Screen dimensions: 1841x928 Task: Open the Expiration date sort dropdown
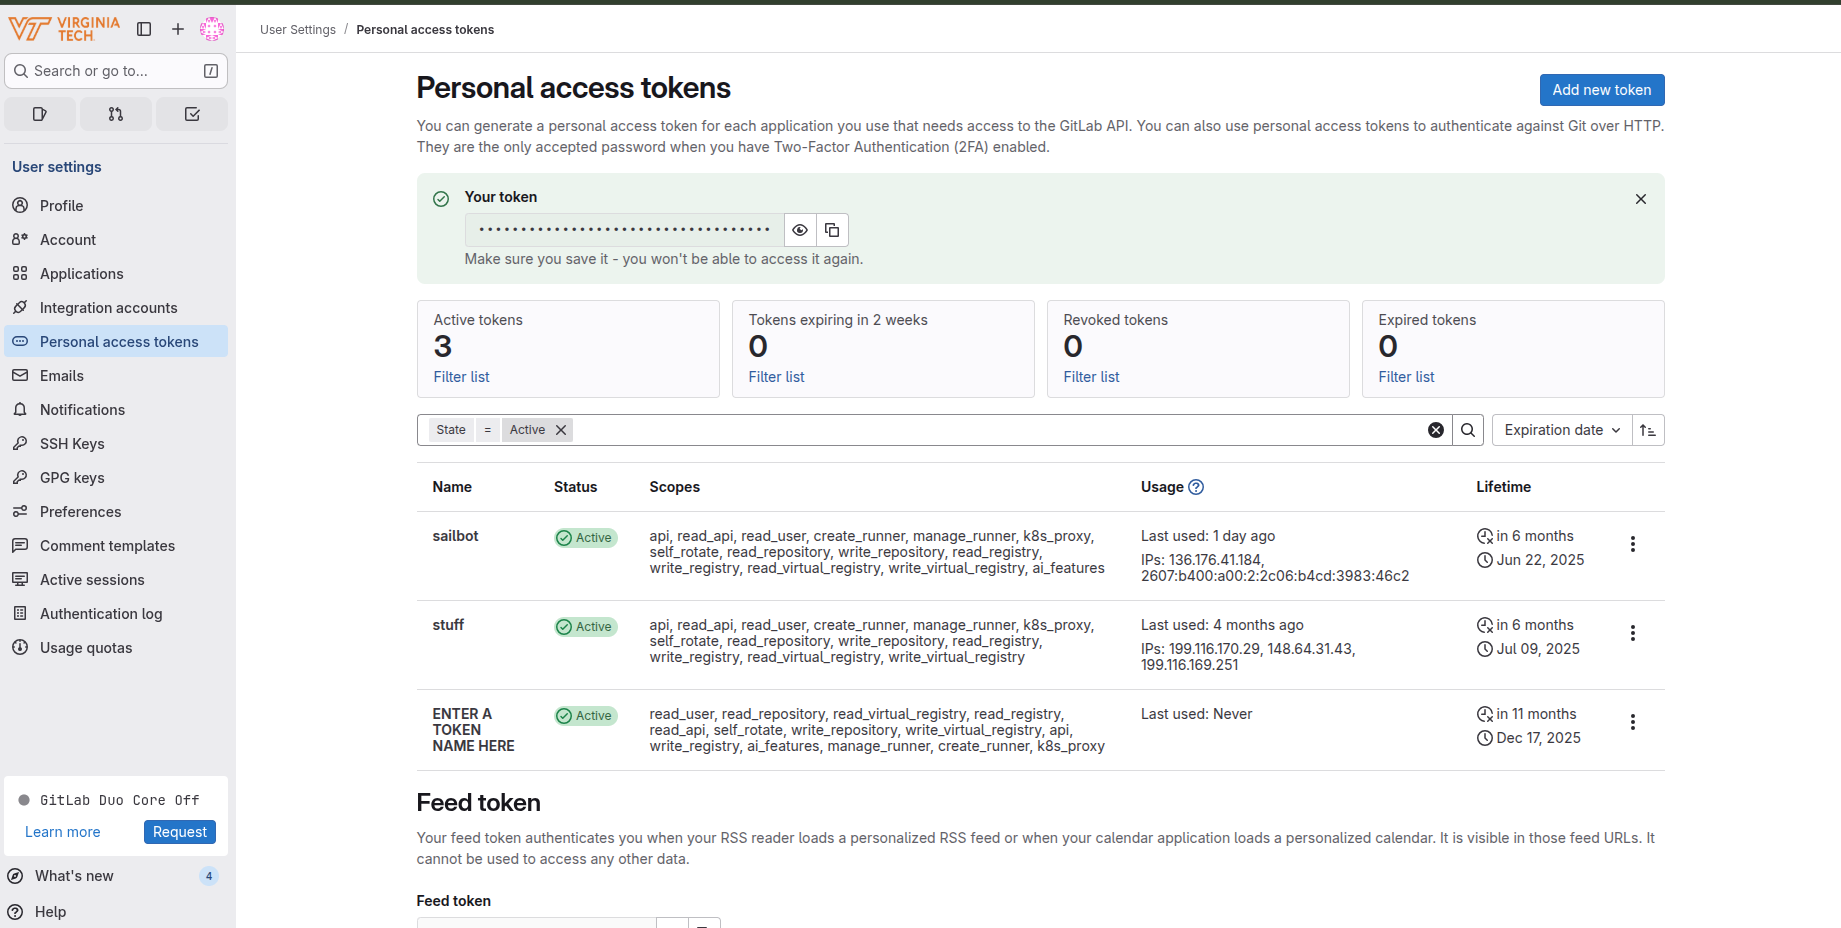tap(1561, 430)
